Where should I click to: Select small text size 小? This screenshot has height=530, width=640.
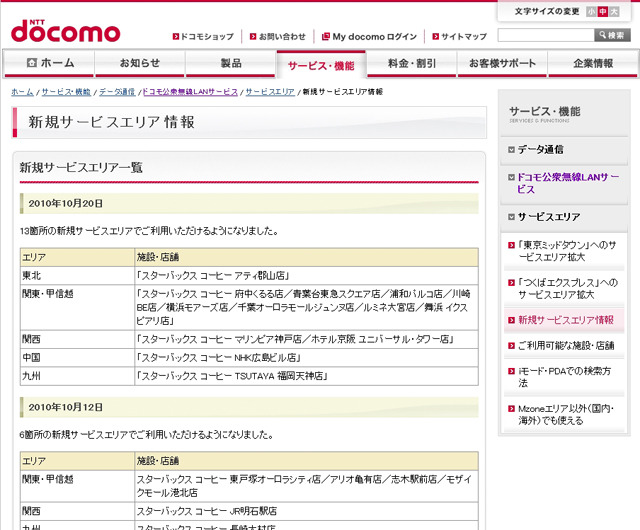[x=591, y=11]
